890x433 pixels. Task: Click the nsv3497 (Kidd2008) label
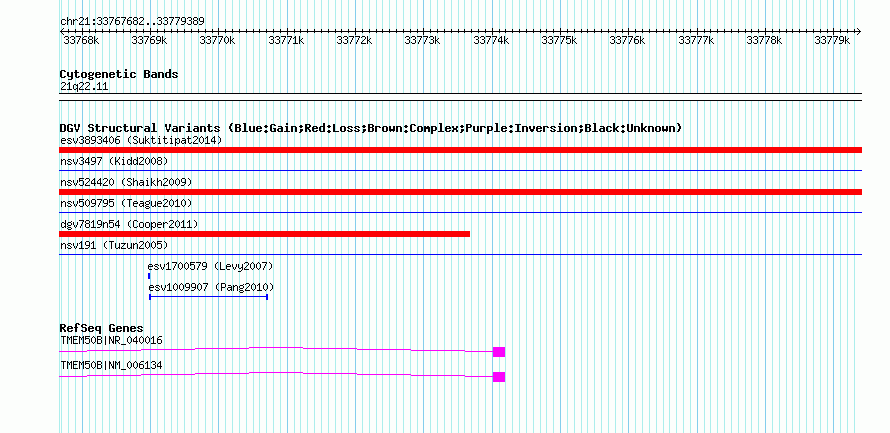tap(114, 161)
